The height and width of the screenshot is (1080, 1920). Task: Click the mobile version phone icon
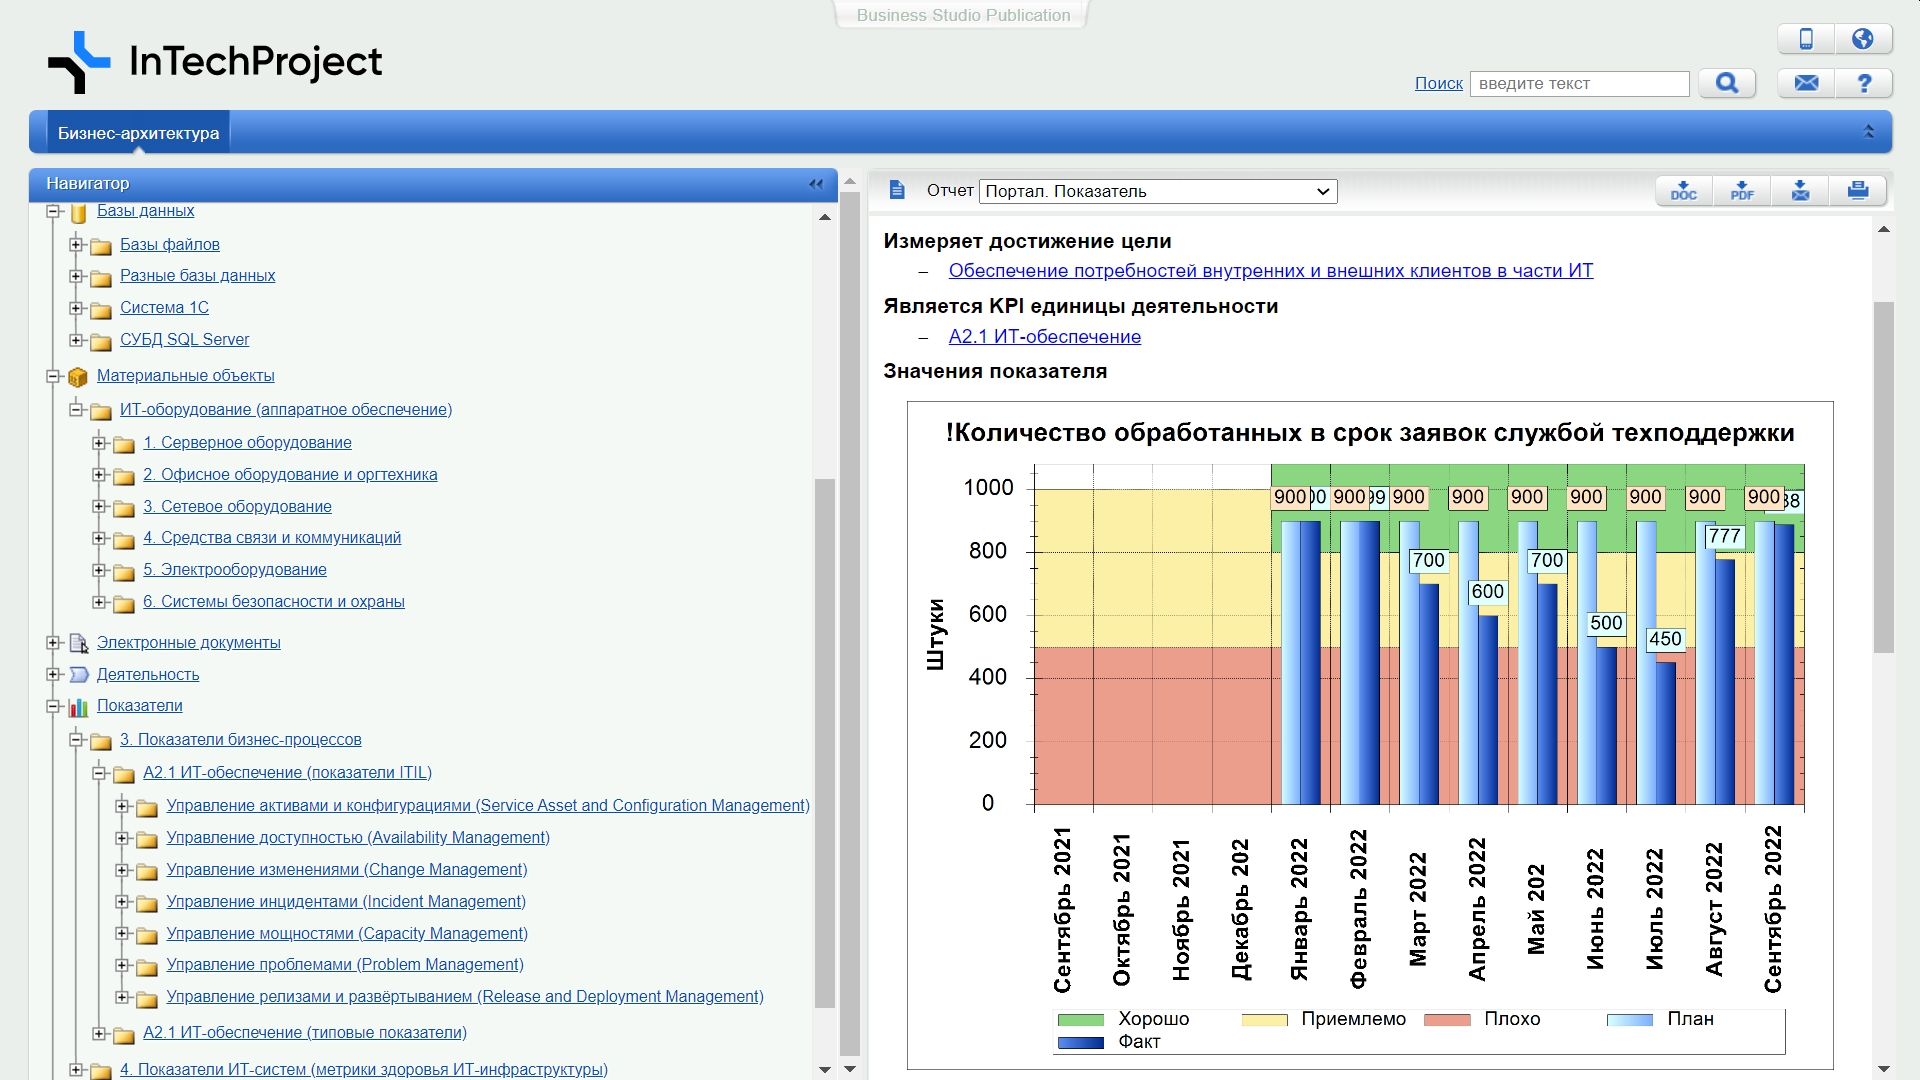click(x=1806, y=39)
